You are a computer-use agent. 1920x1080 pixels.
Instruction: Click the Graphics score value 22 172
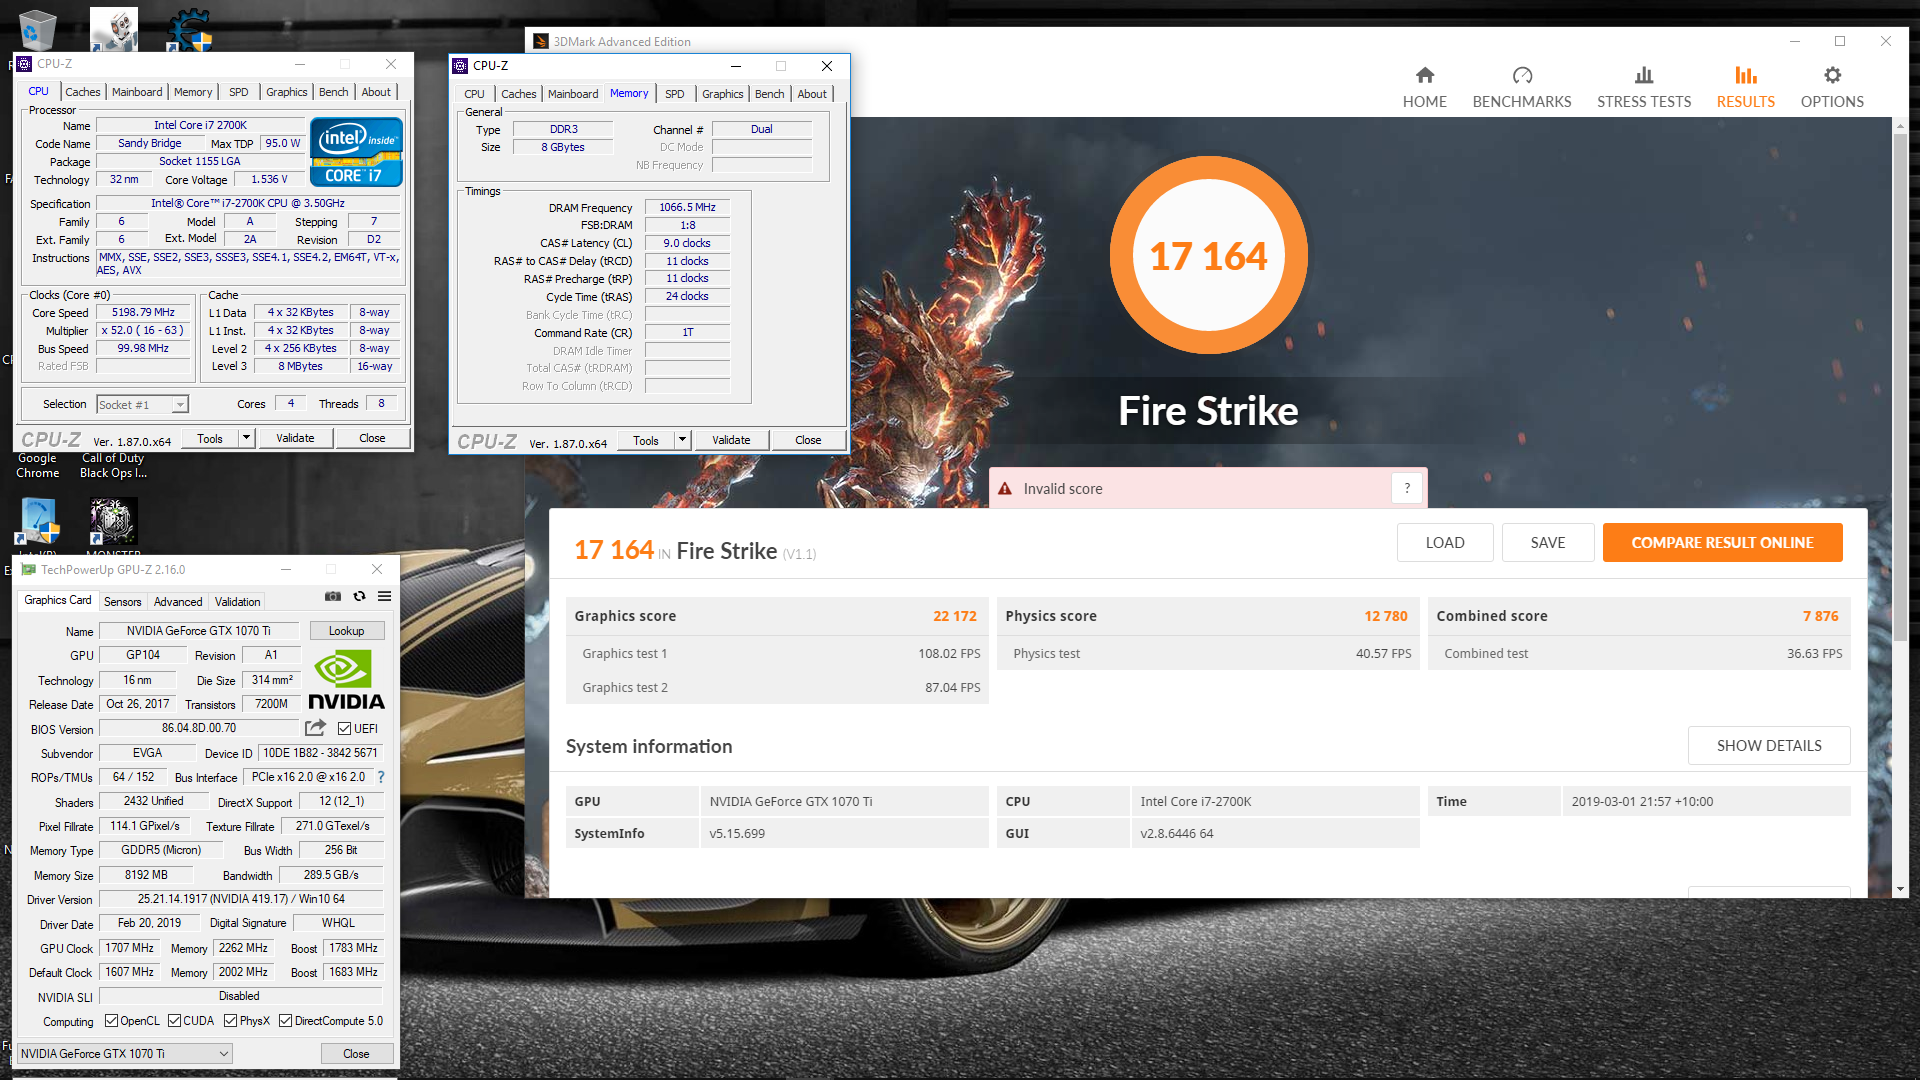(954, 616)
